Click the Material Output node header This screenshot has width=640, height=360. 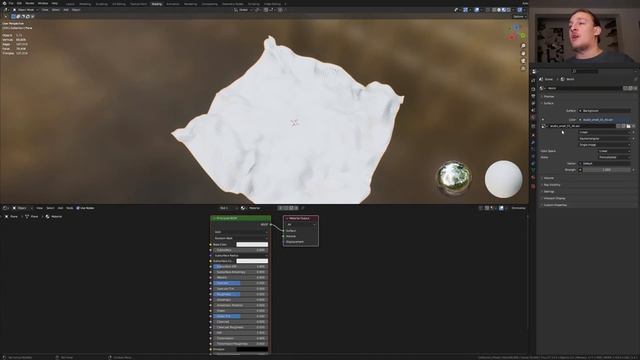point(301,218)
